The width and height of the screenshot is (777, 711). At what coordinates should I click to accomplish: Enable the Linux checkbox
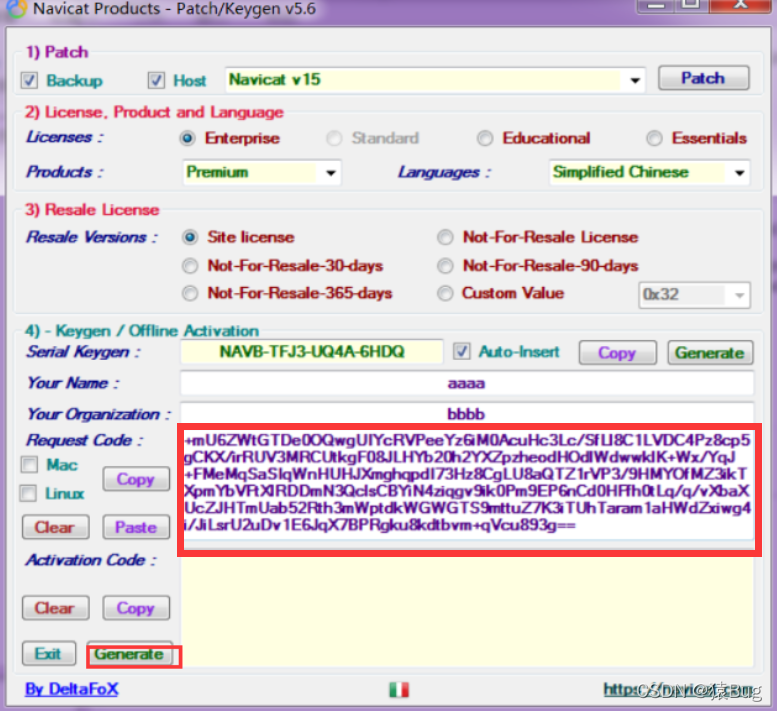[x=29, y=493]
